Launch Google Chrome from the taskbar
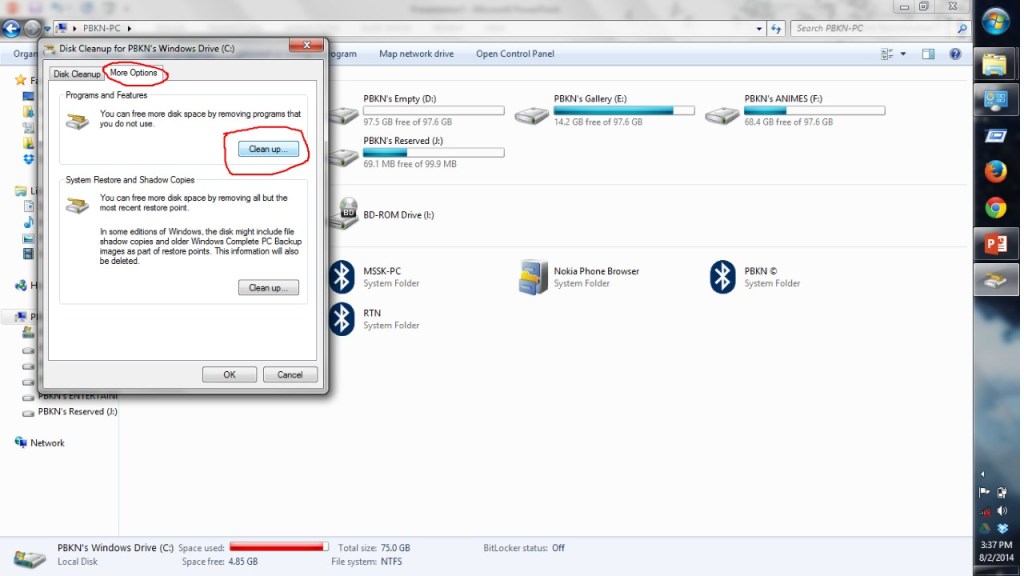This screenshot has height=576, width=1024. 995,208
